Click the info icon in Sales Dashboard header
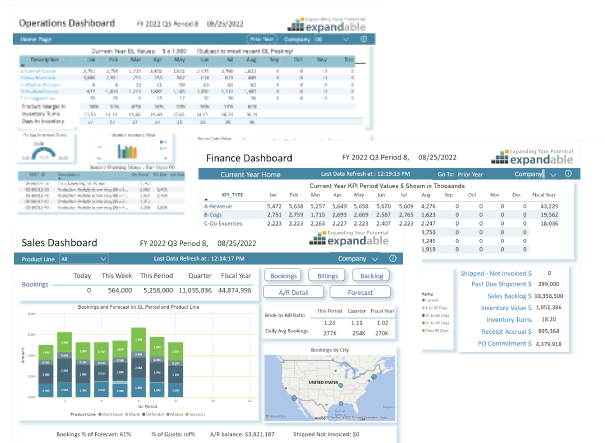This screenshot has width=605, height=443. point(389,257)
